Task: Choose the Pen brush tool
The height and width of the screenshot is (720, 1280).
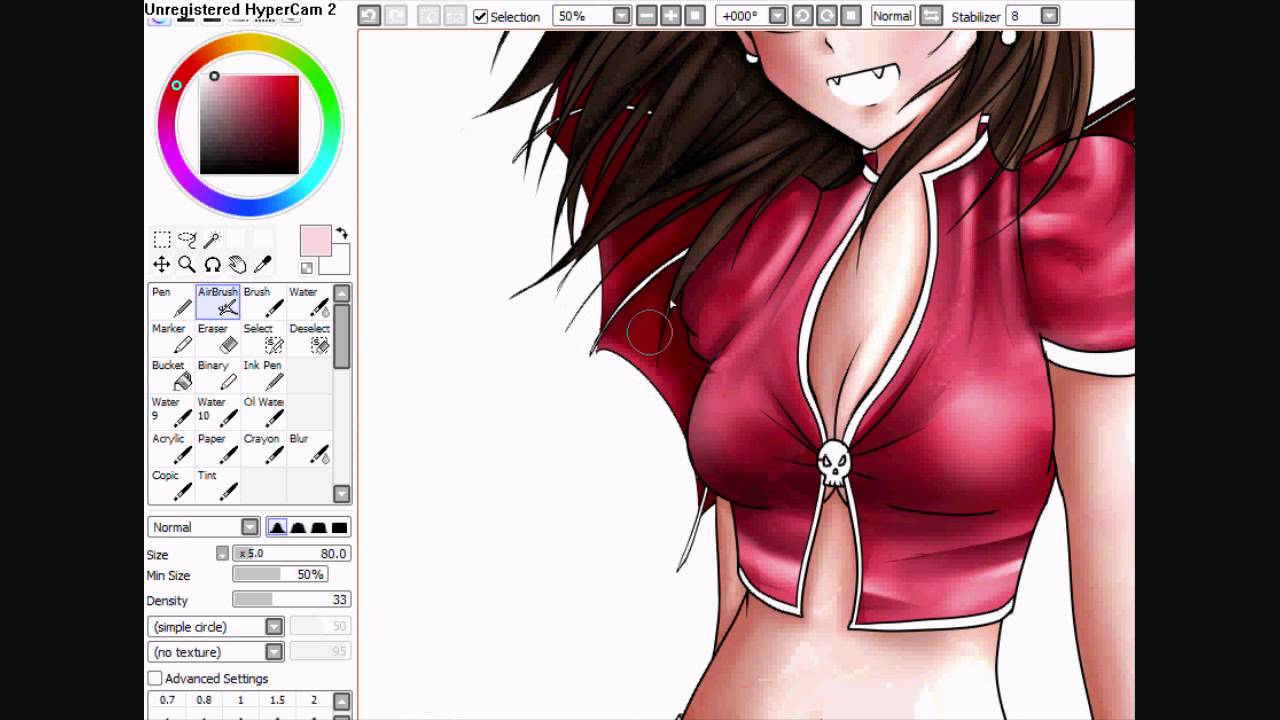Action: pyautogui.click(x=172, y=302)
